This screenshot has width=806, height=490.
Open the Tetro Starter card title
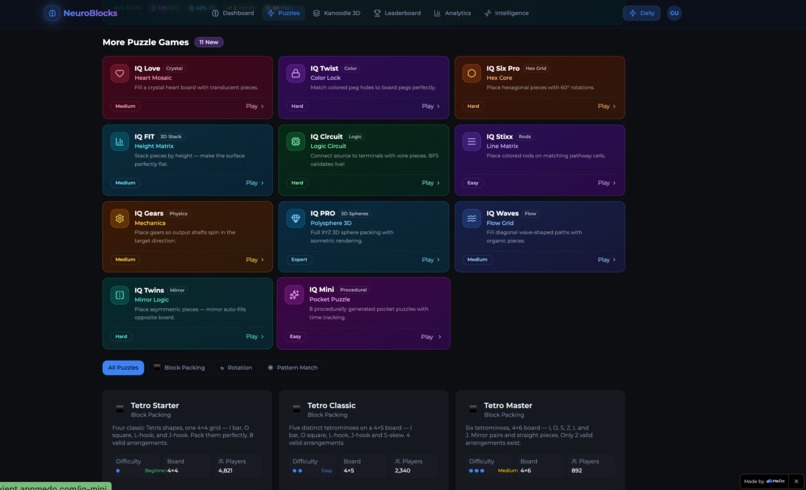tap(155, 406)
